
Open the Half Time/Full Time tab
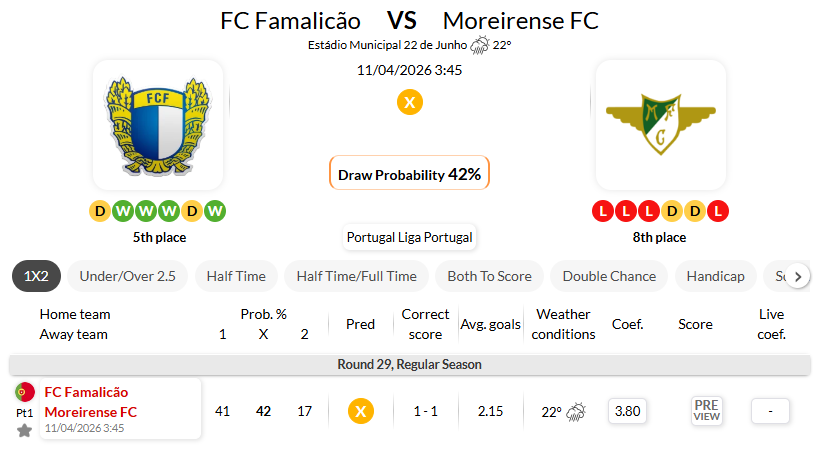[356, 276]
